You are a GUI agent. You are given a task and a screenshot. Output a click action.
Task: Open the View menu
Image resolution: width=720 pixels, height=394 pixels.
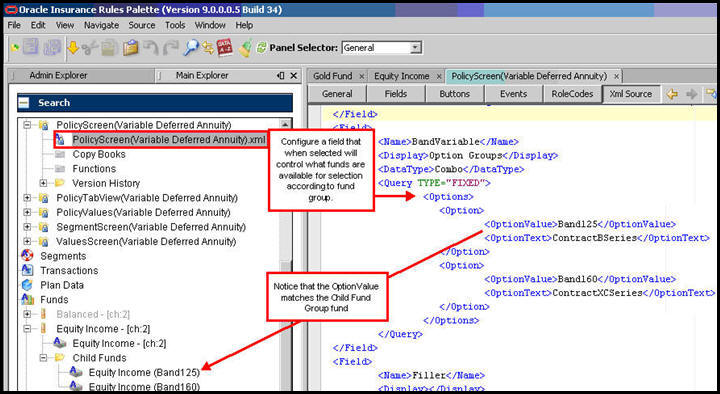(65, 25)
